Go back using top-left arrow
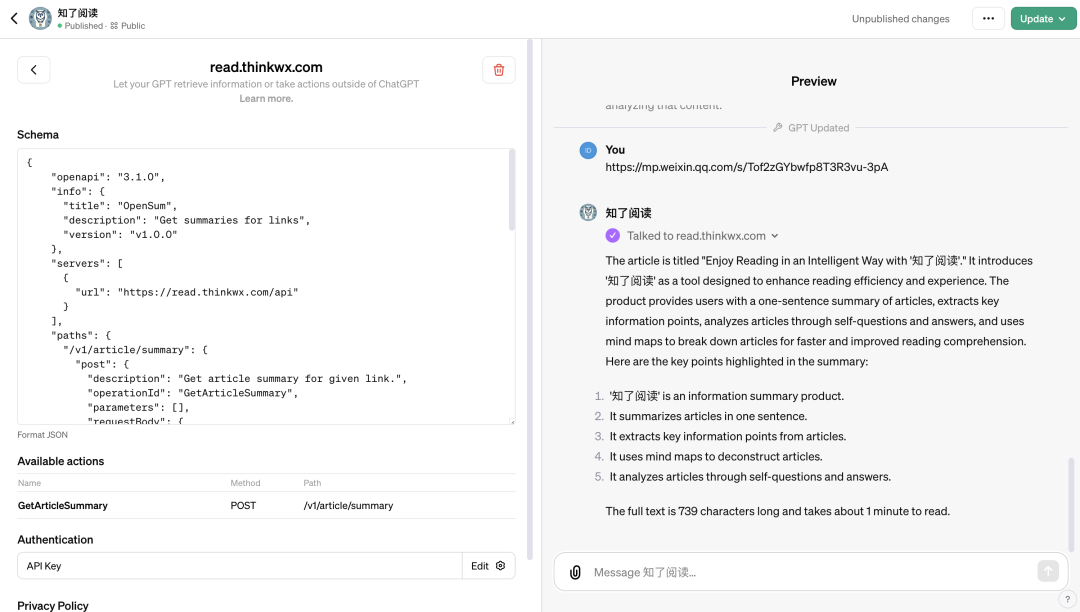The image size is (1080, 612). coord(14,19)
